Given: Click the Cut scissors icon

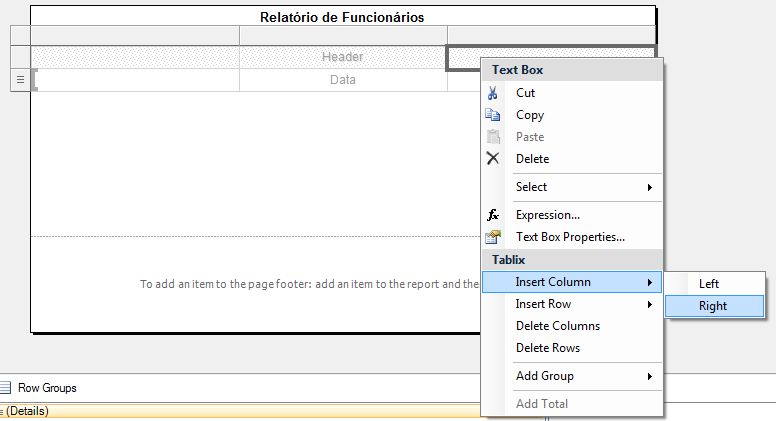Looking at the screenshot, I should pos(492,93).
